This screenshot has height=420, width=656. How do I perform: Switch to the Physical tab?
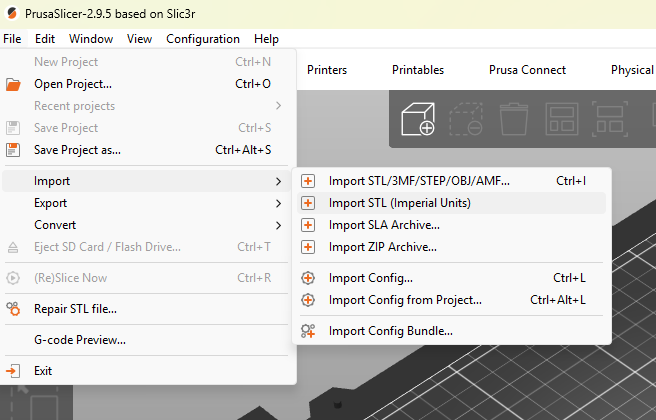click(633, 70)
